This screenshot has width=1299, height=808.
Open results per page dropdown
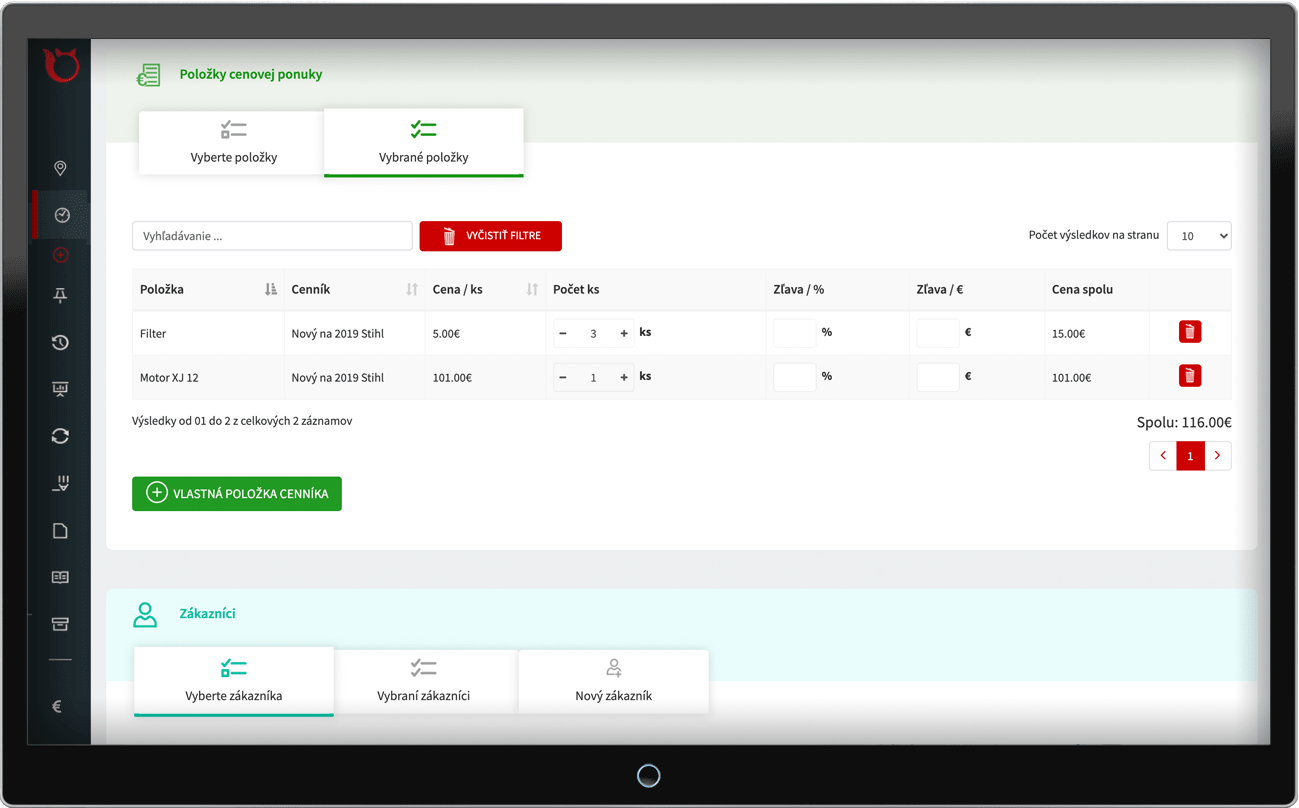[x=1199, y=236]
